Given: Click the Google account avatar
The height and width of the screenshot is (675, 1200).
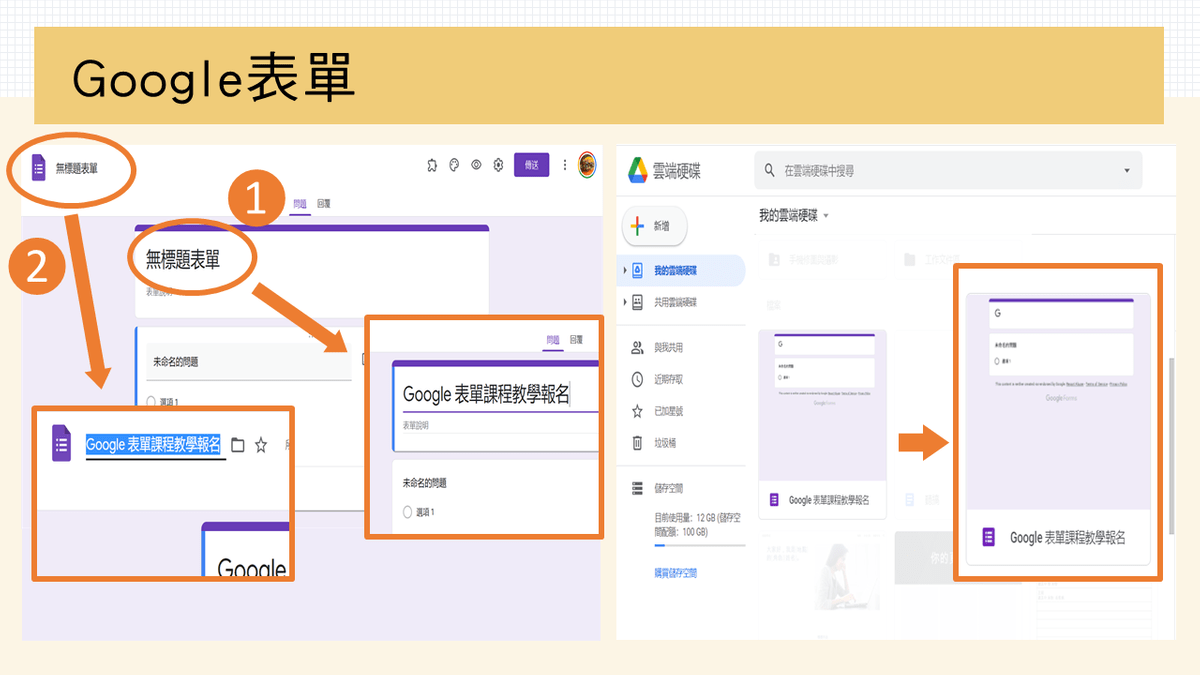Looking at the screenshot, I should click(587, 164).
